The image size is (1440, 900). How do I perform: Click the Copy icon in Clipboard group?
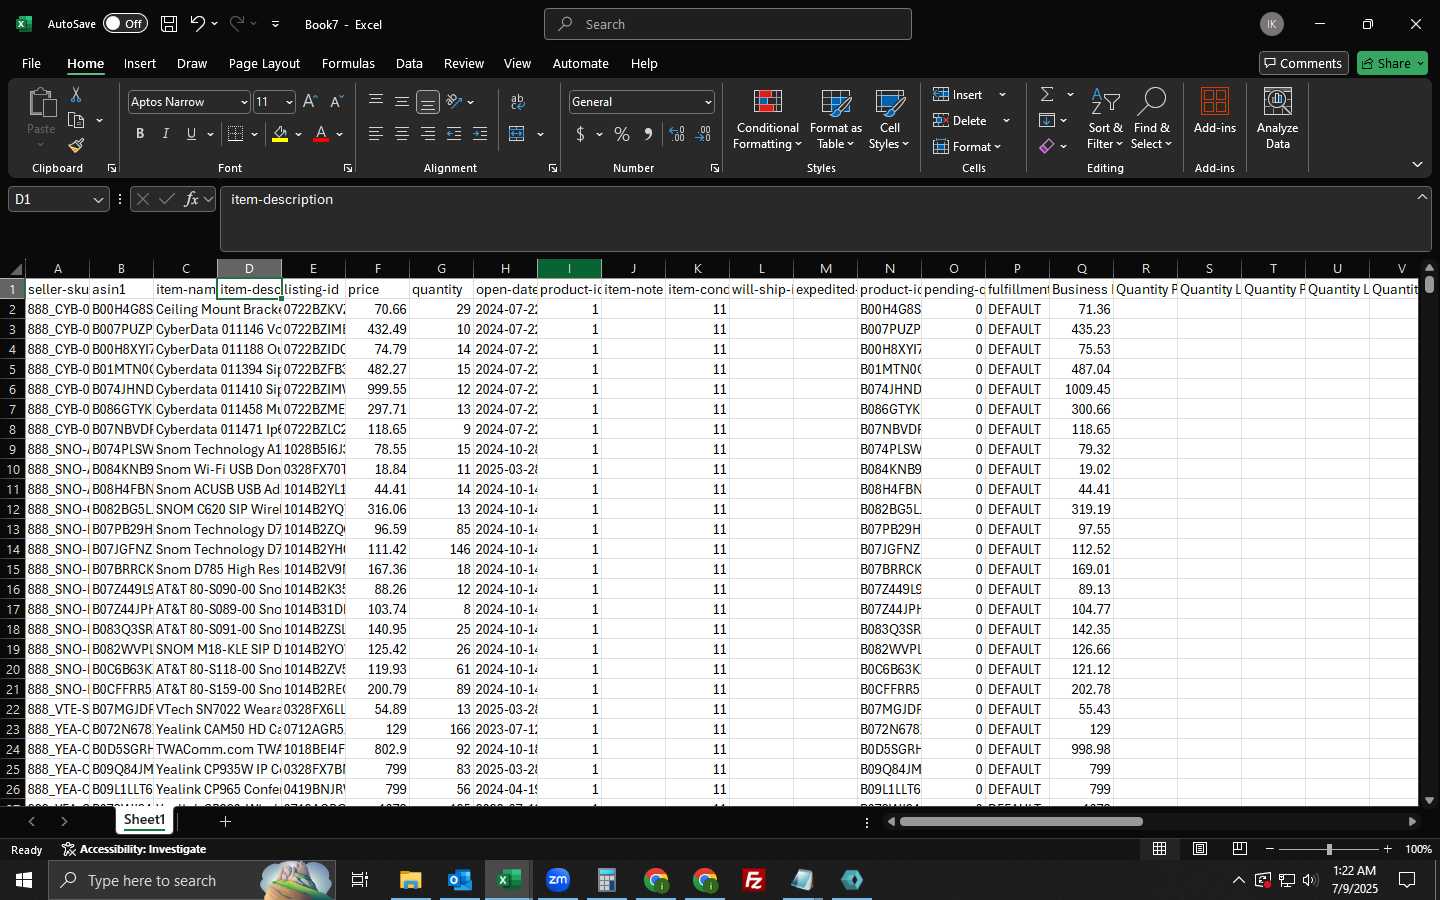pyautogui.click(x=76, y=120)
